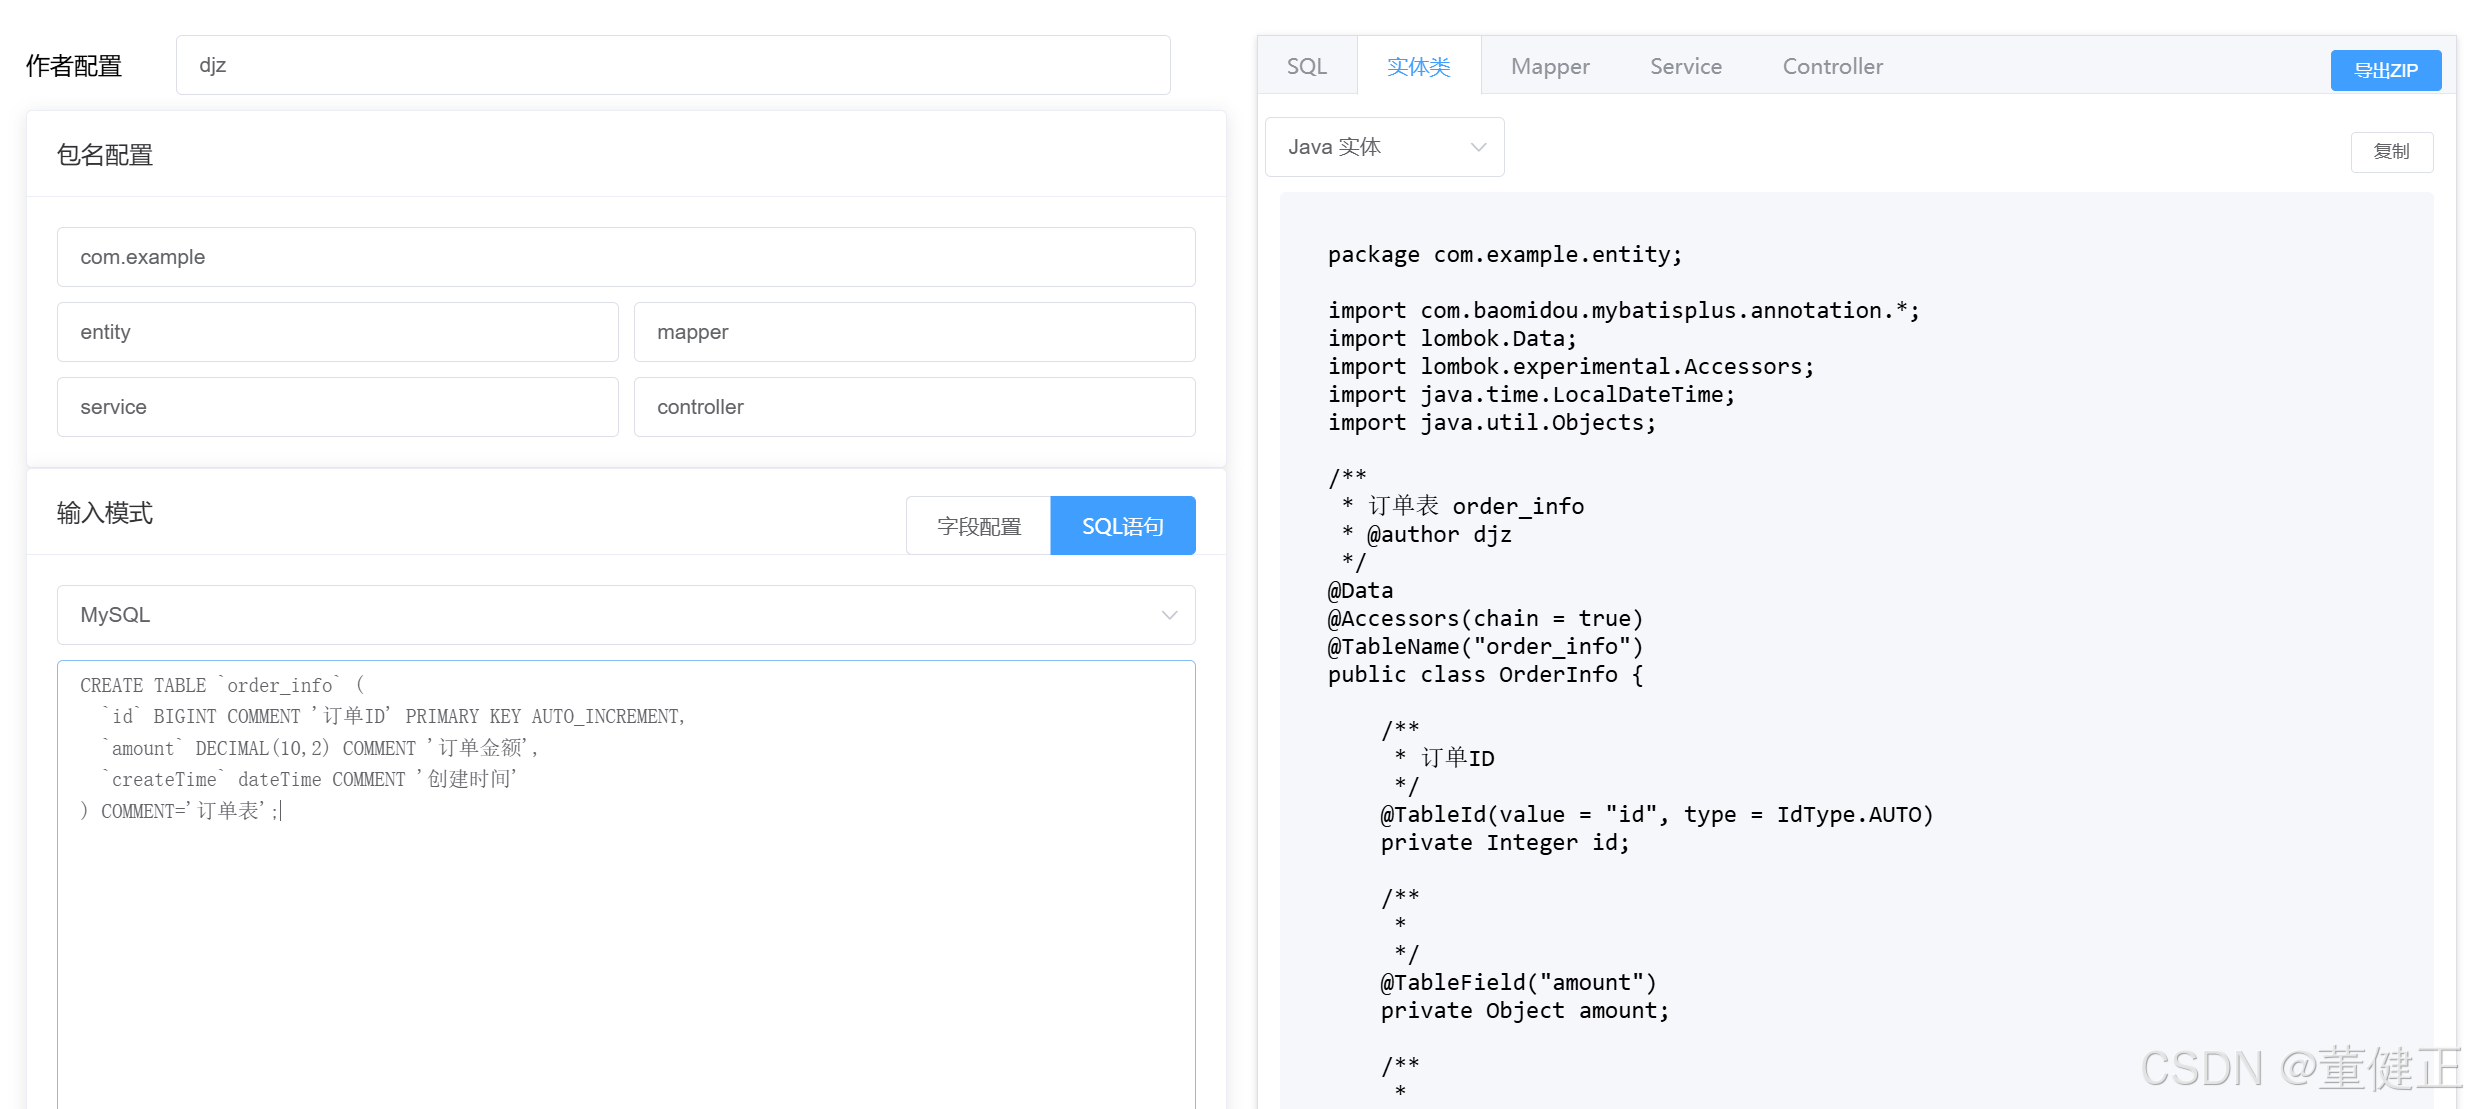This screenshot has height=1109, width=2468.
Task: Click the mapper package name field
Action: 913,332
